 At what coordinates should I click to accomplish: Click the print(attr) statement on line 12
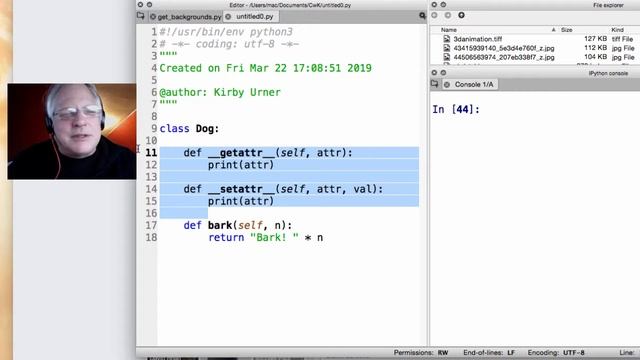coord(241,165)
